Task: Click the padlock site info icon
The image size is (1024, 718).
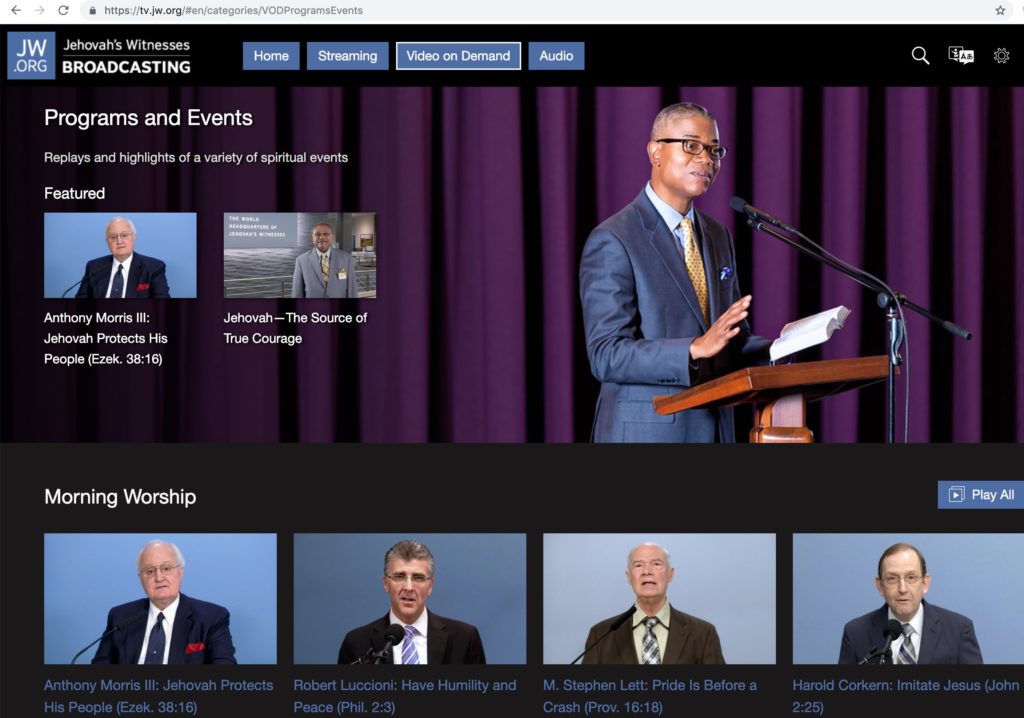Action: coord(92,10)
